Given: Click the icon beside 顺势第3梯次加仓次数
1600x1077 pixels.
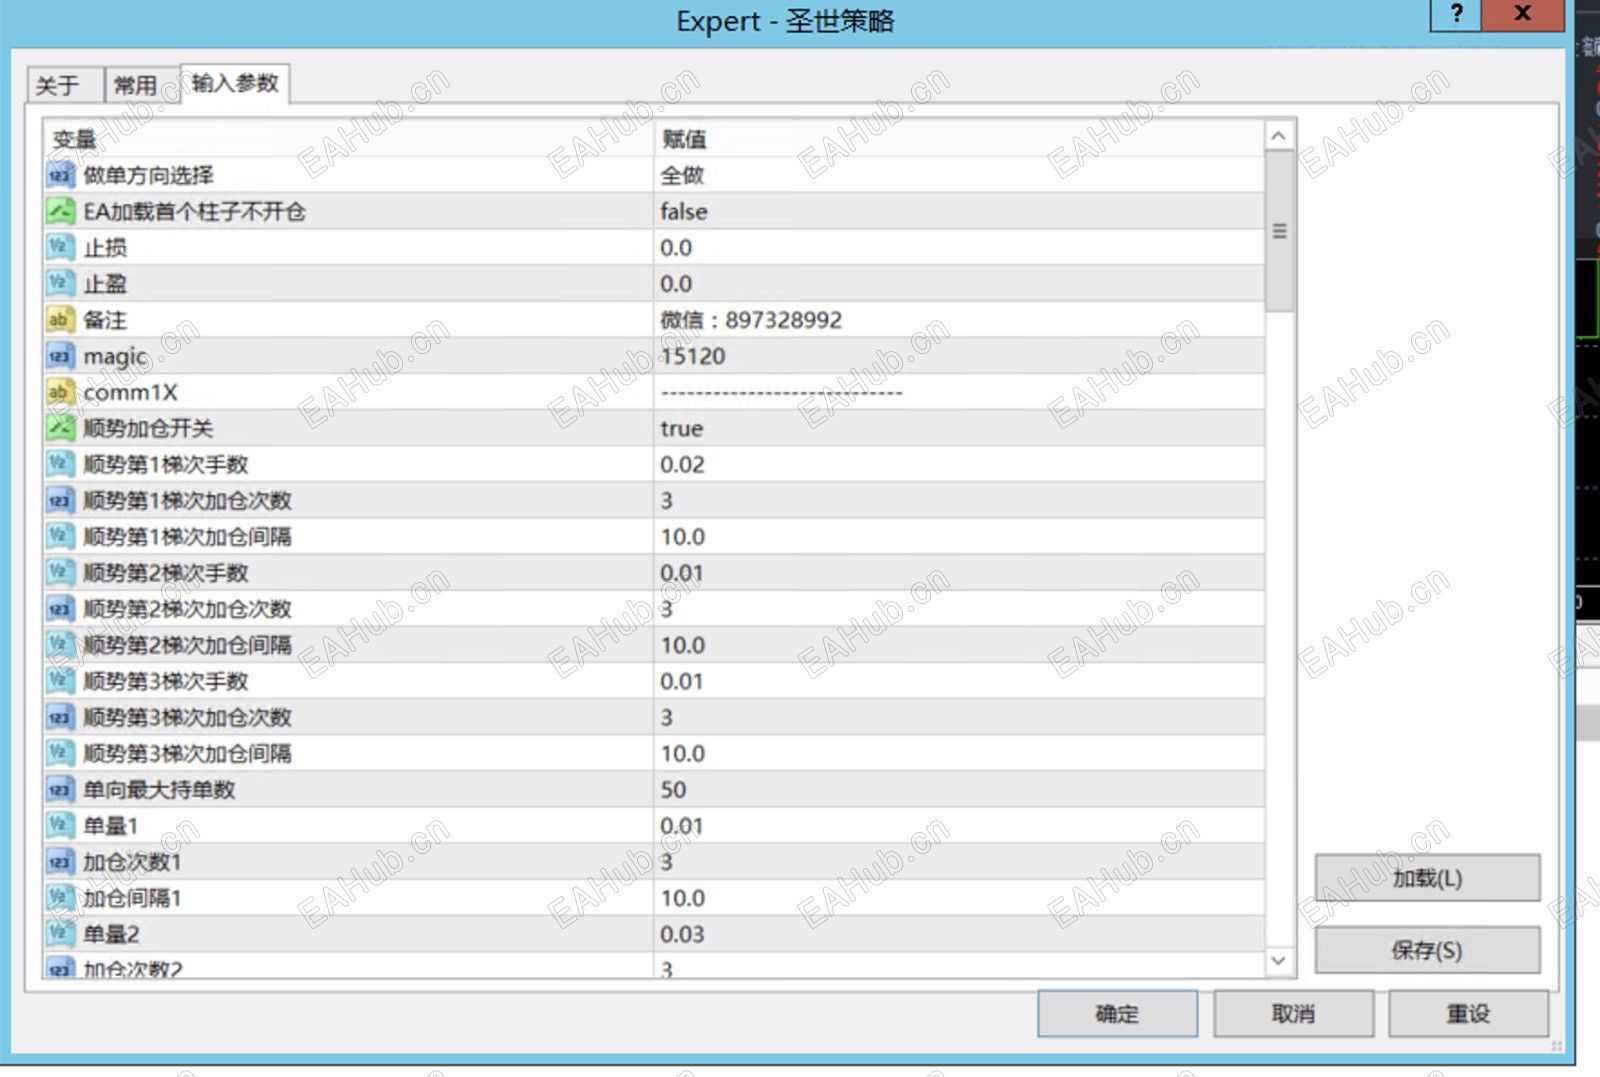Looking at the screenshot, I should (x=60, y=717).
